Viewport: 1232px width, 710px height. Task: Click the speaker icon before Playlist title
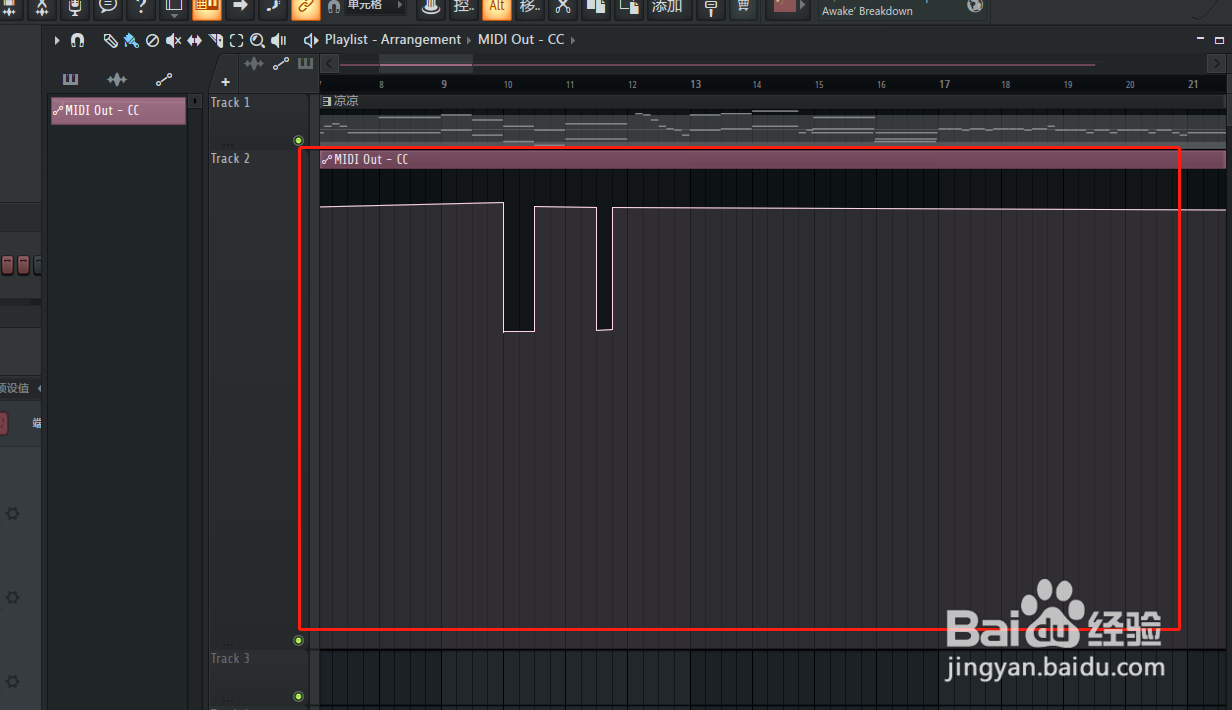pyautogui.click(x=311, y=40)
